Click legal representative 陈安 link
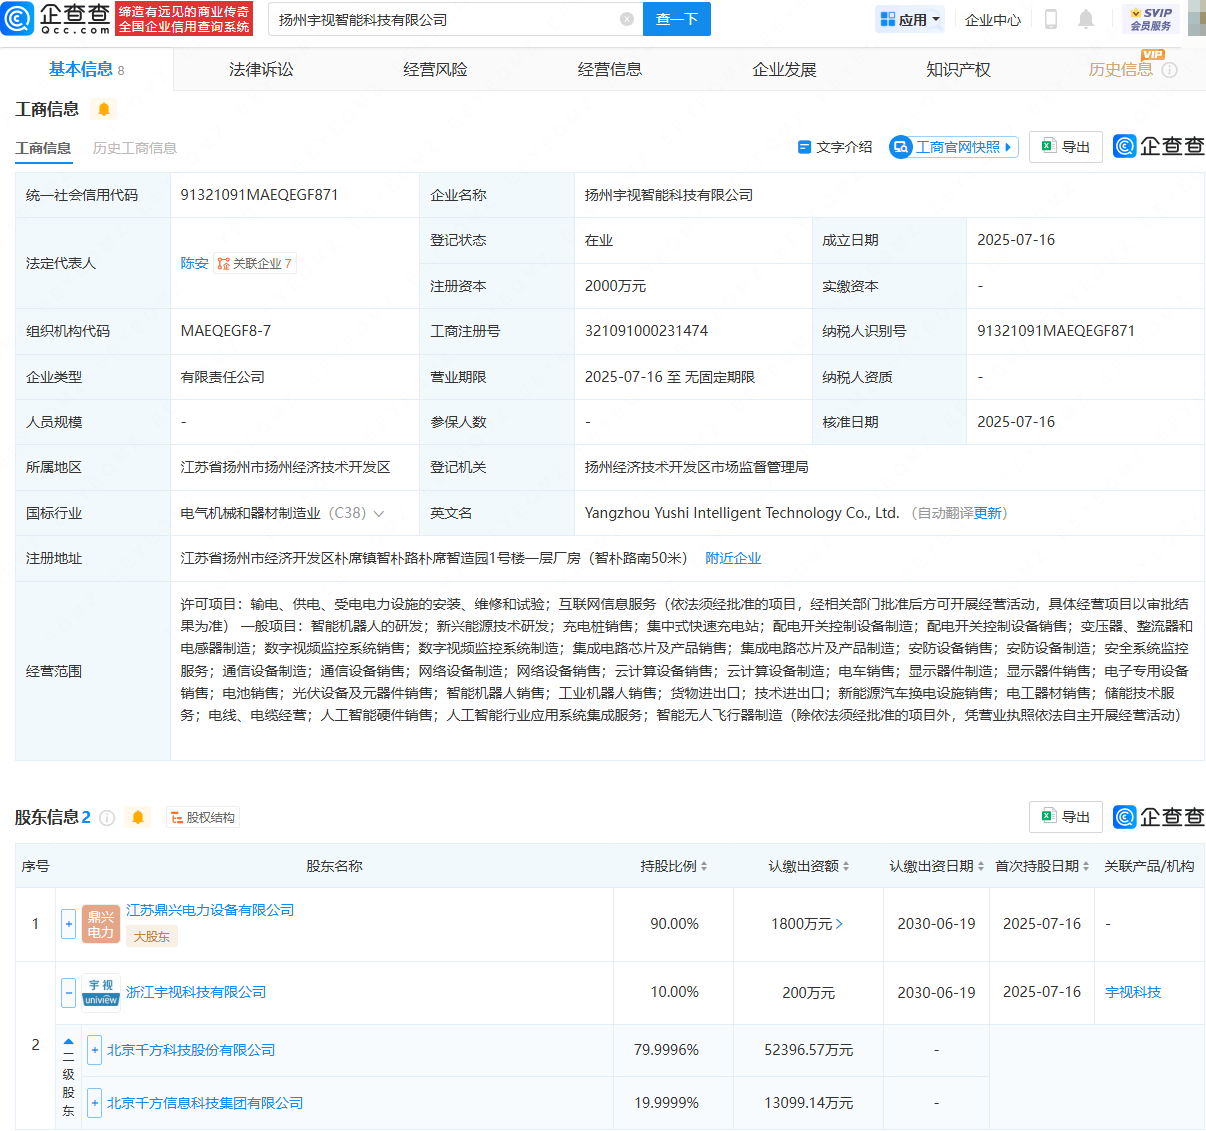The image size is (1206, 1131). point(194,263)
